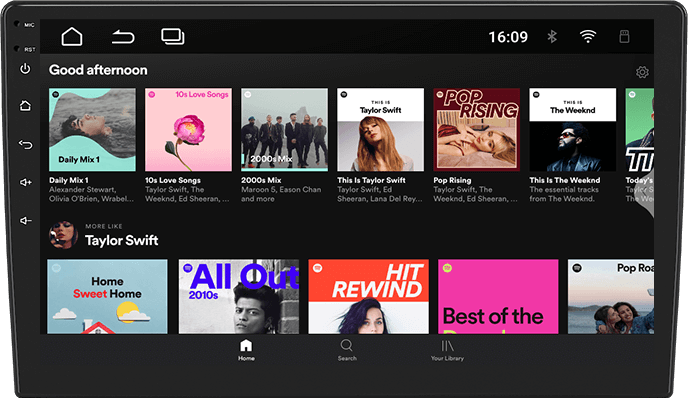Screen dimensions: 688x398
Task: Tap the power button on side panel
Action: coord(25,69)
